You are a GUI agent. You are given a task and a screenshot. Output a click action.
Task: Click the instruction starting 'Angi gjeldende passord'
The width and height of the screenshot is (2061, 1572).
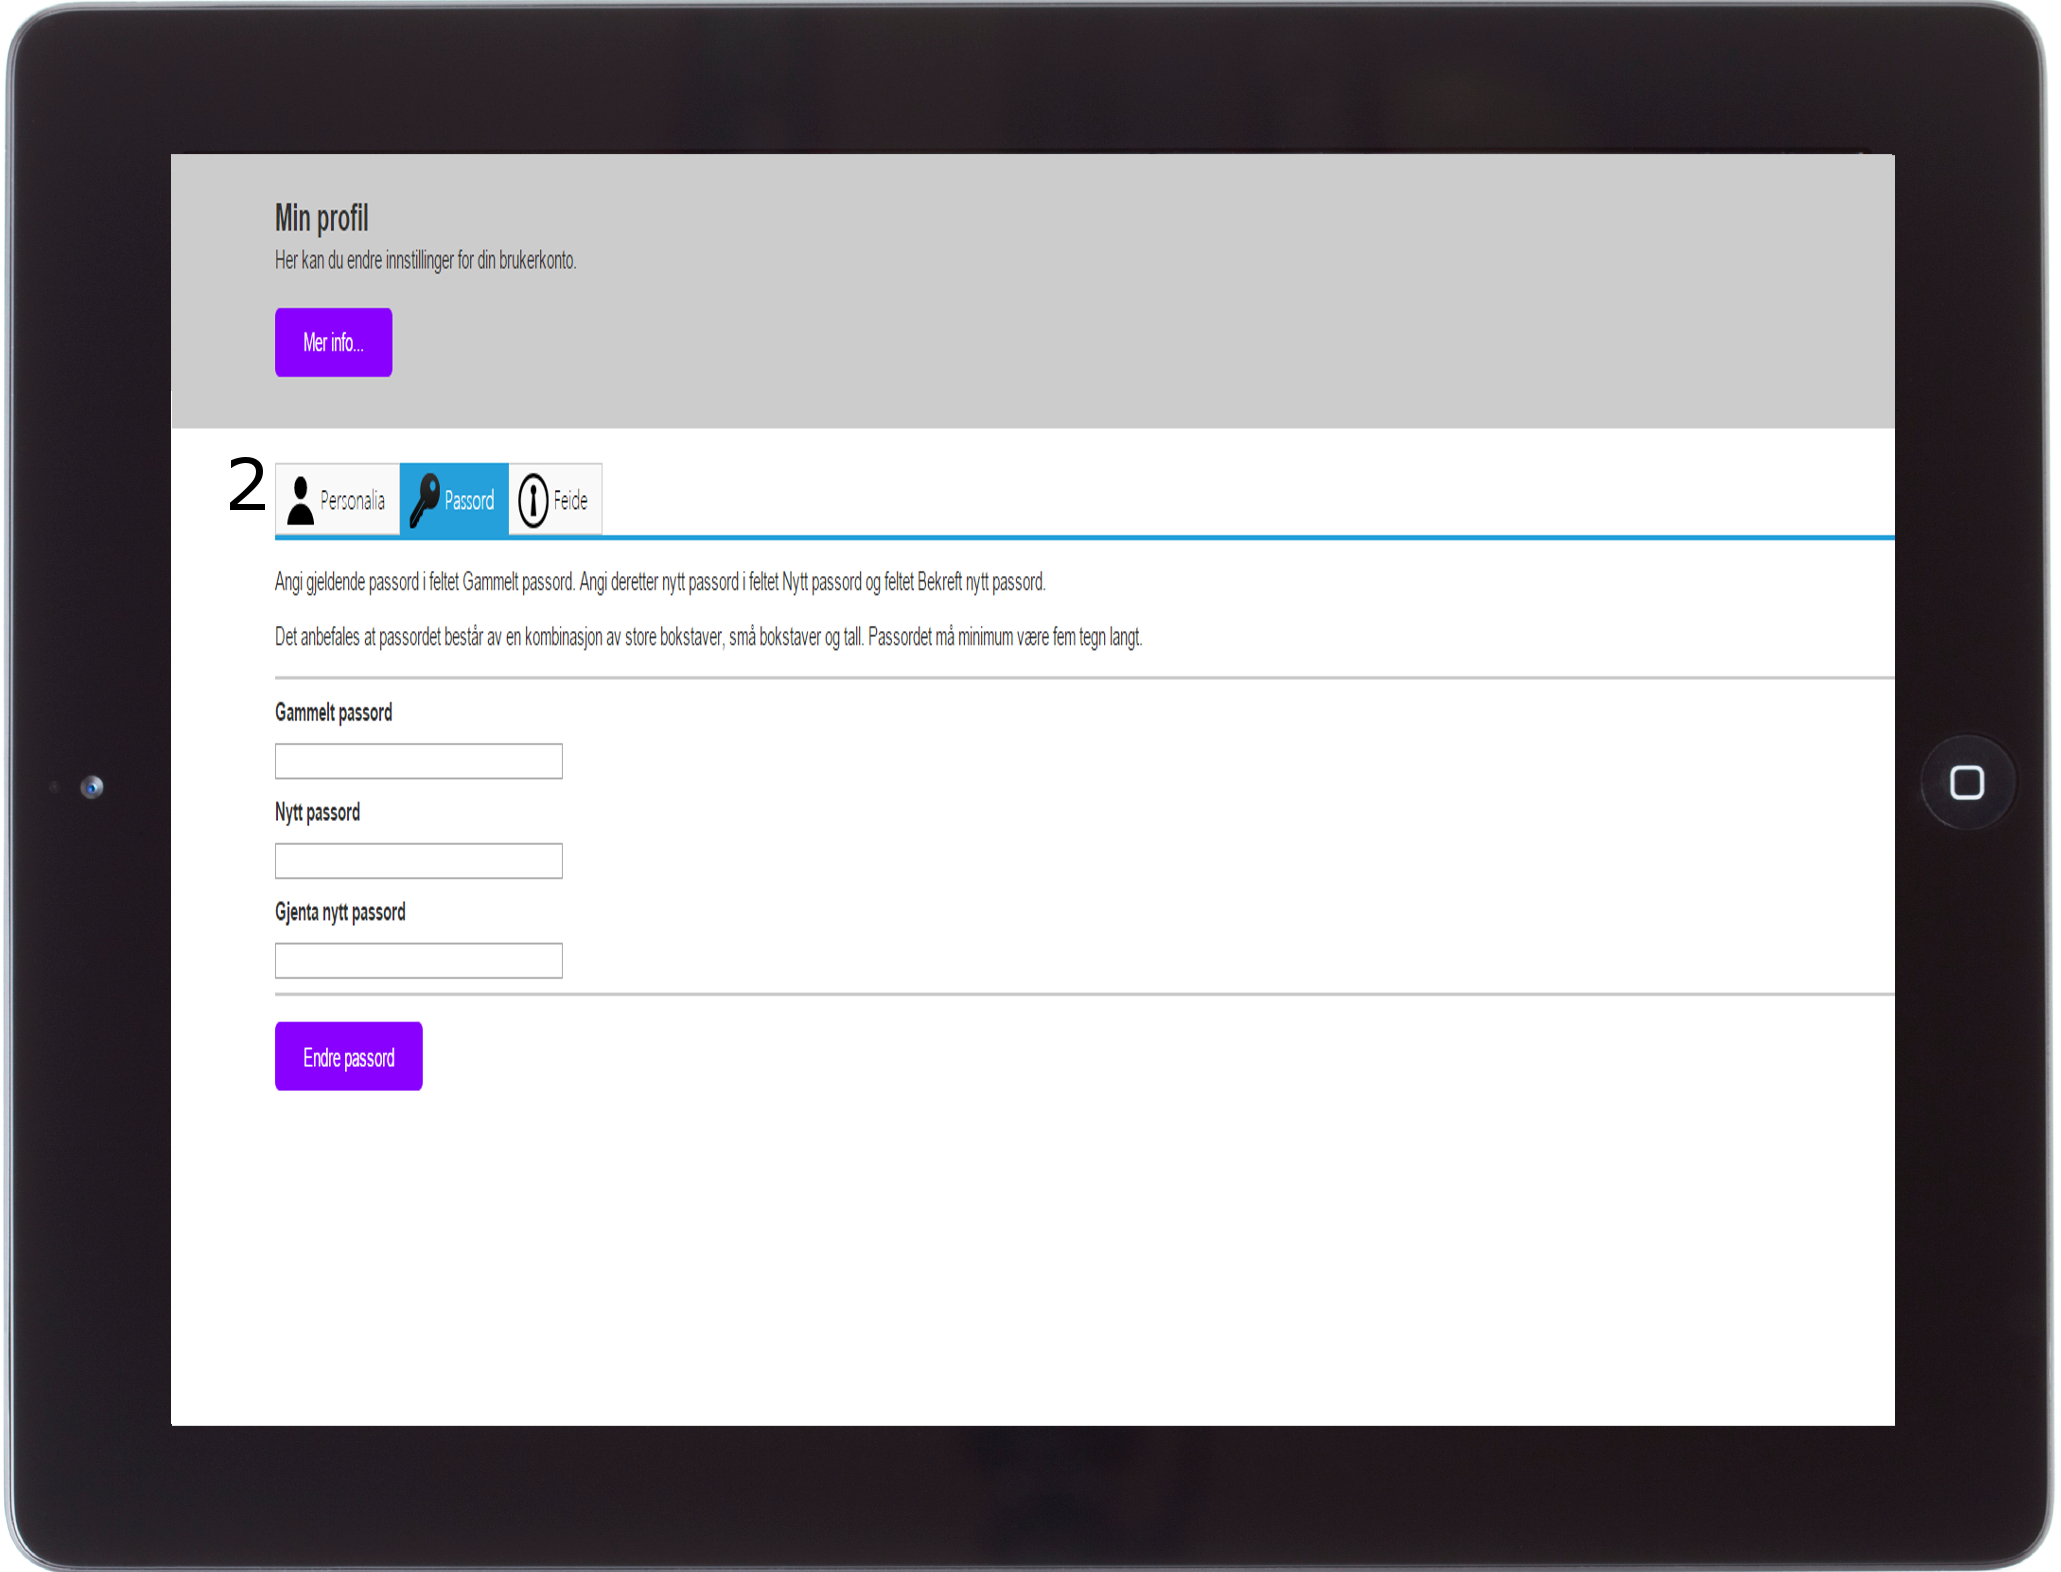[x=660, y=582]
